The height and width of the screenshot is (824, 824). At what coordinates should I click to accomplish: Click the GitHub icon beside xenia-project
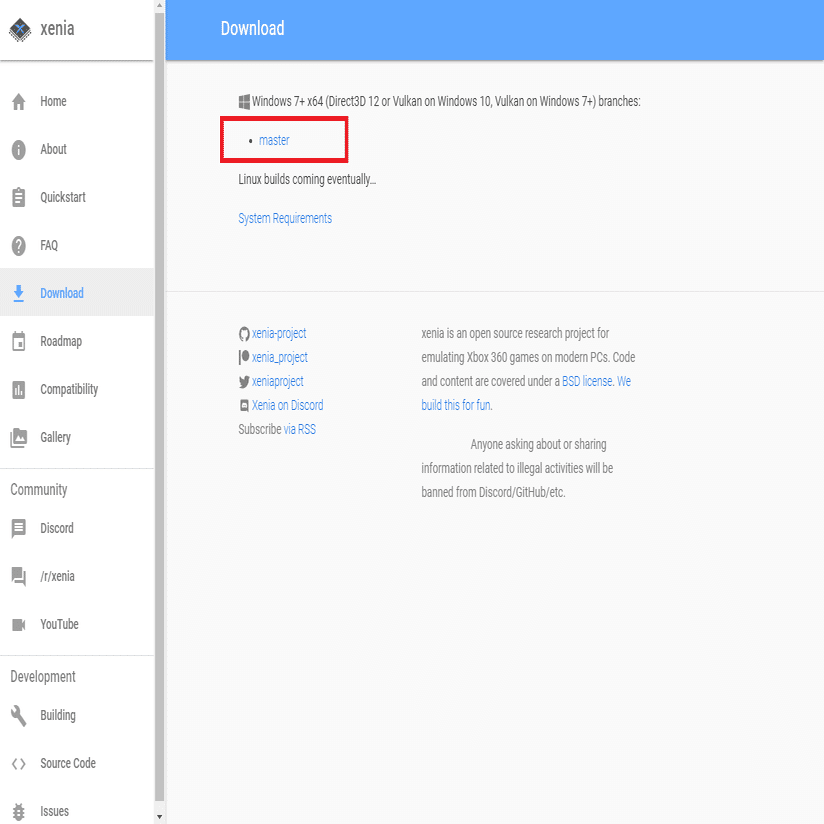click(x=244, y=334)
